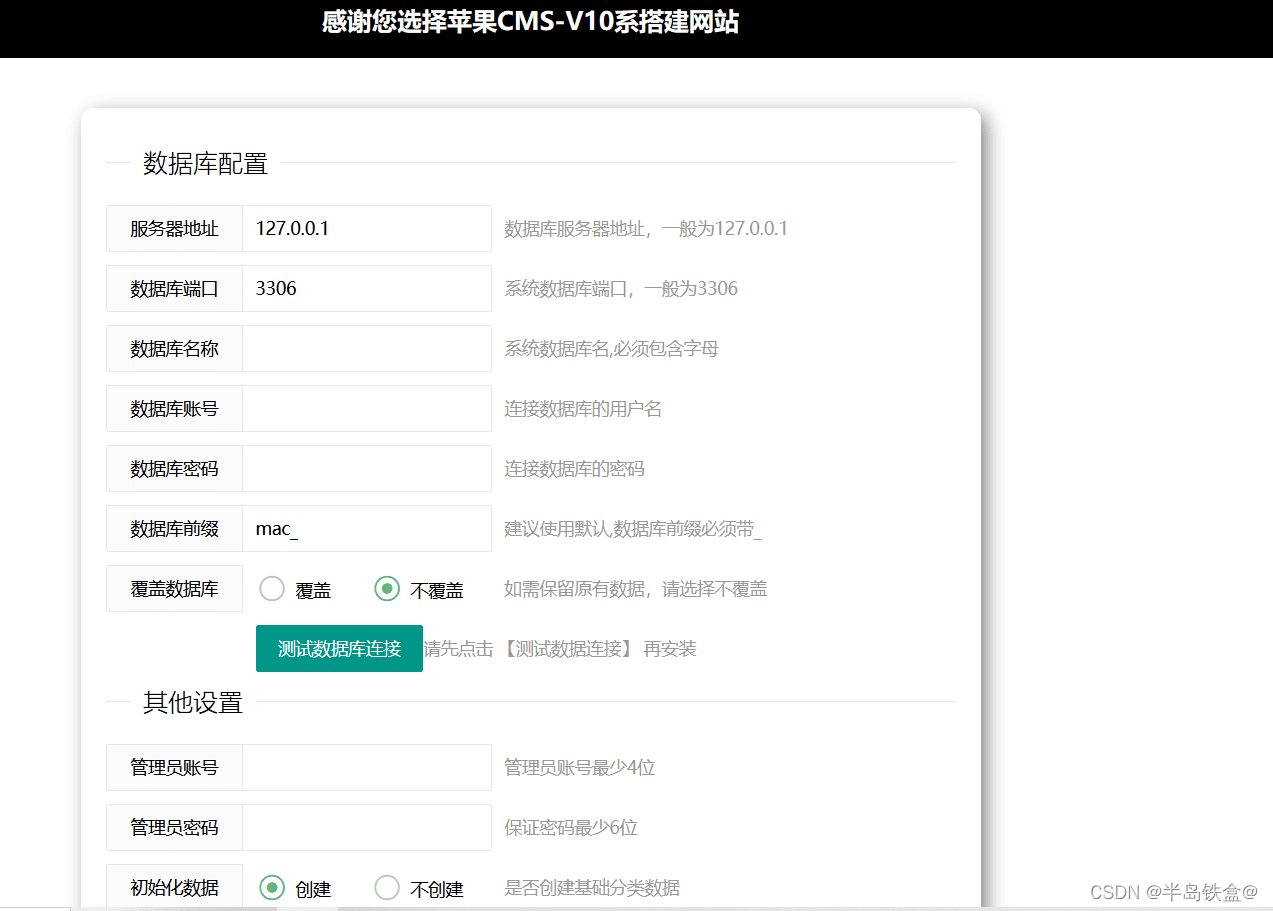The width and height of the screenshot is (1273, 911).
Task: Click hint text 如需保留原有数据，请选择不覆盖
Action: [x=636, y=589]
